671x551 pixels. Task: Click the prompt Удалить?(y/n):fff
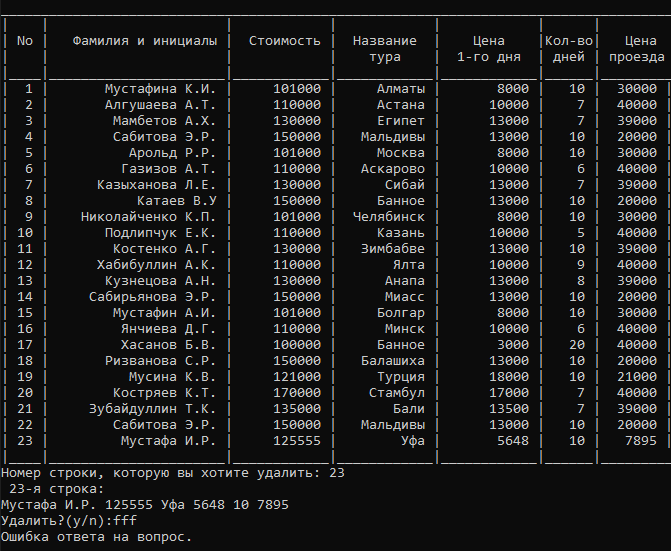point(69,521)
